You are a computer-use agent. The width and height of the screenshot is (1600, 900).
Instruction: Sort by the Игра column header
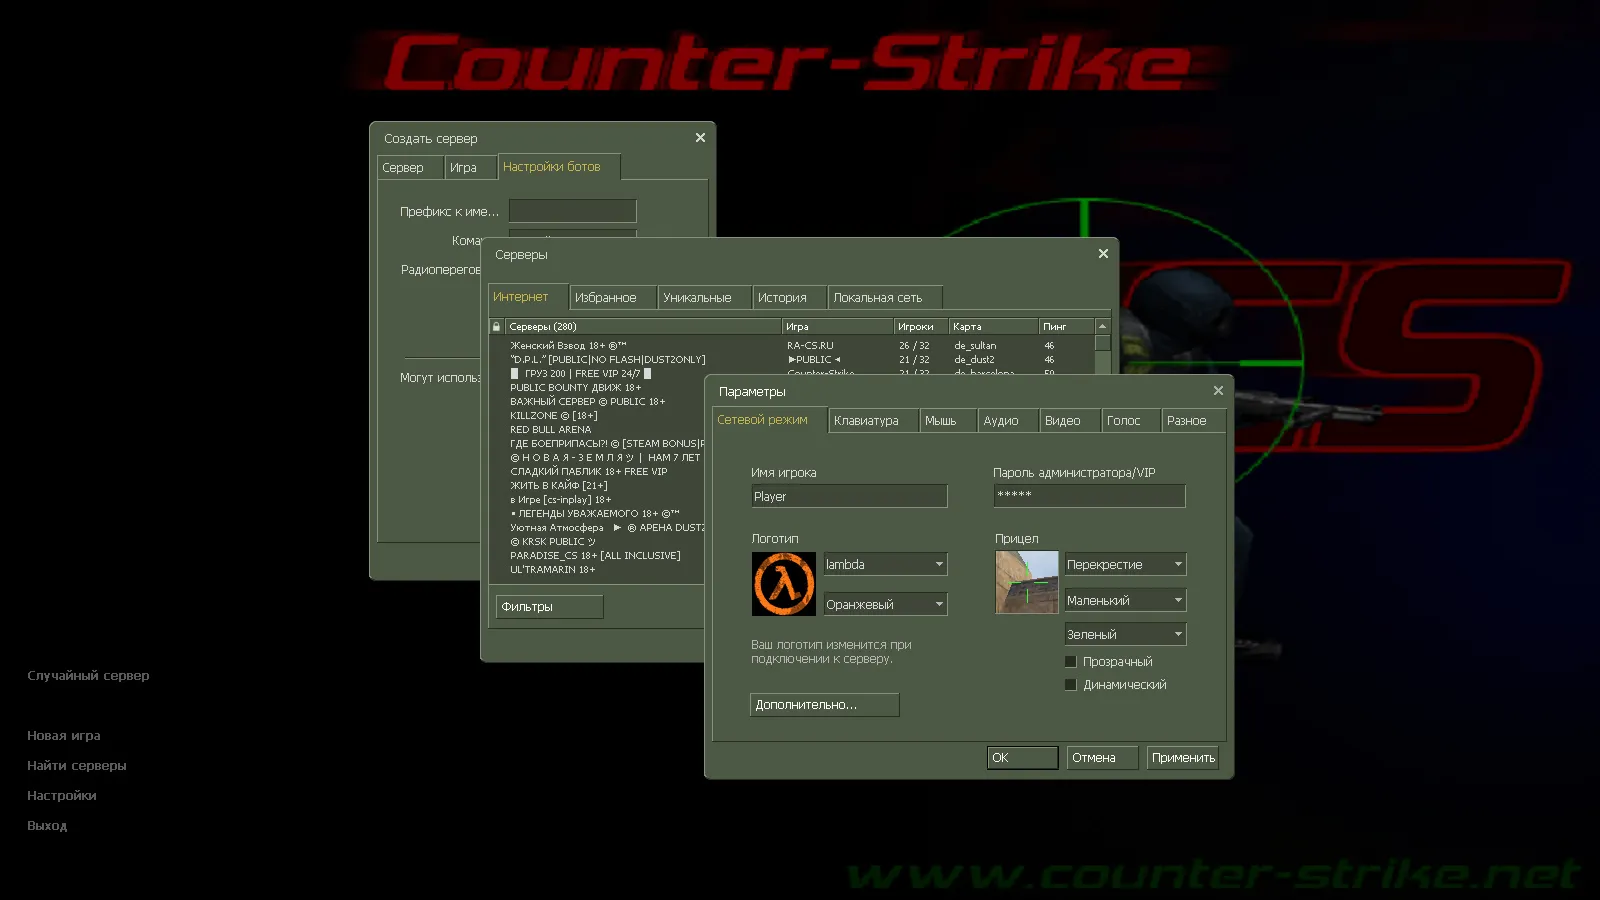pyautogui.click(x=838, y=327)
